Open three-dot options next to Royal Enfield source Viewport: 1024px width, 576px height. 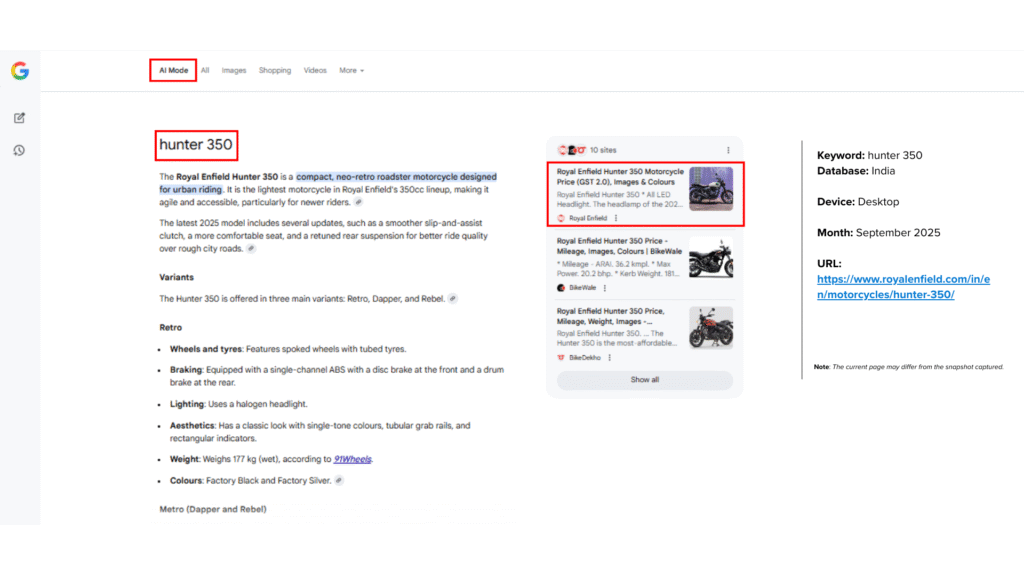(x=616, y=218)
